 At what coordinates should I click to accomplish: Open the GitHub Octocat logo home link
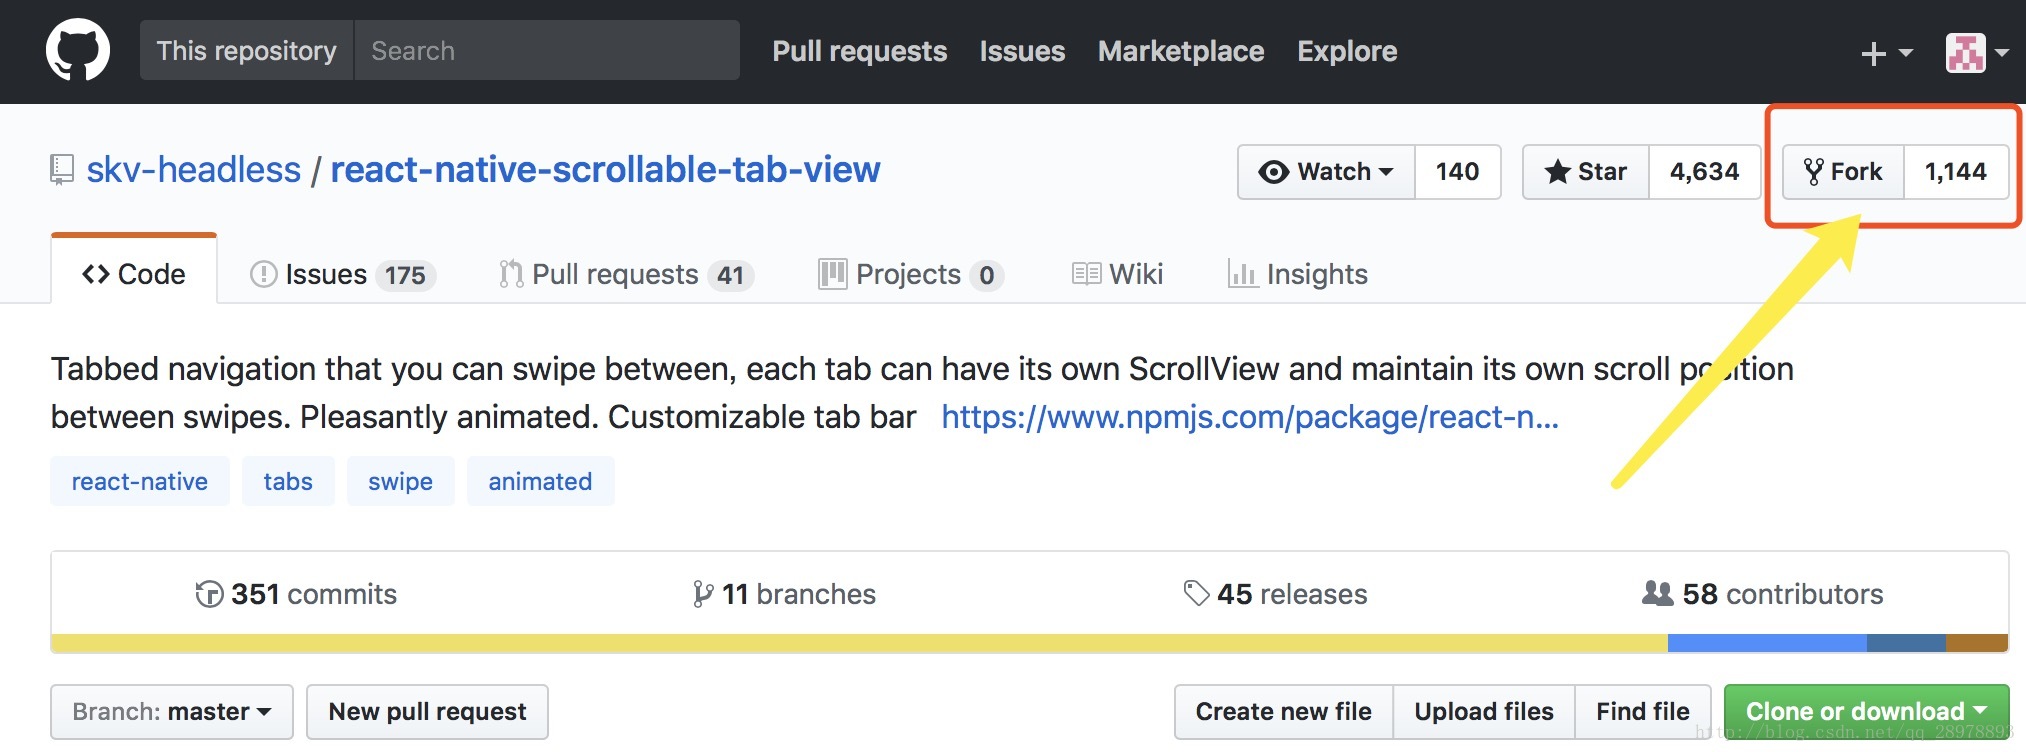click(78, 51)
